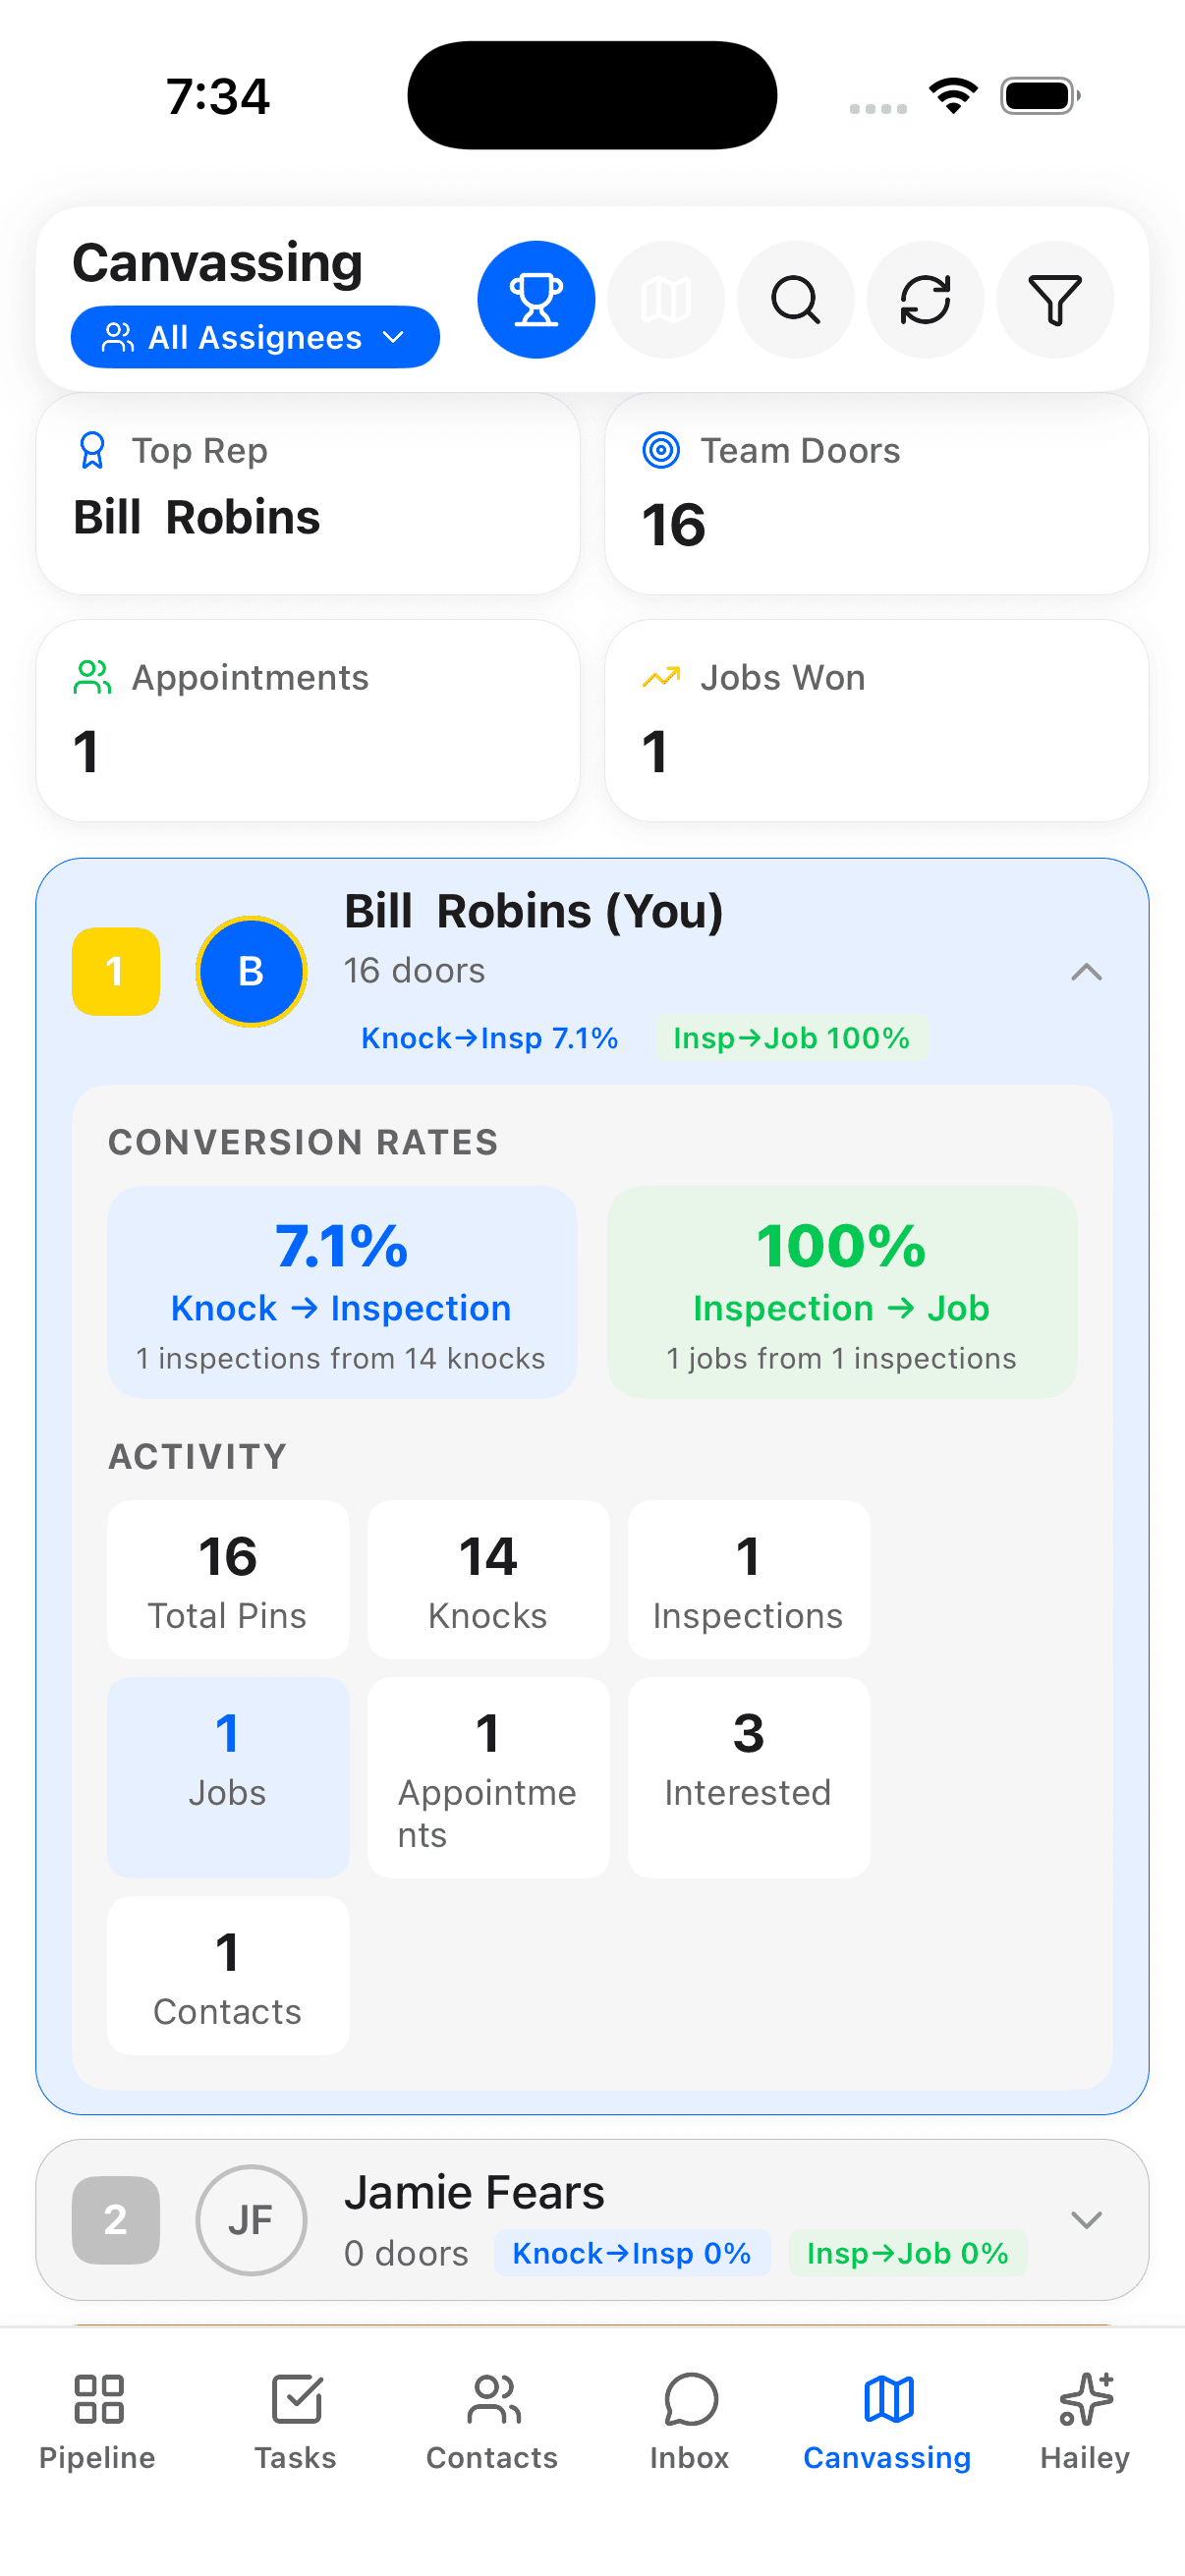Screen dimensions: 1185x2576
Task: Tap the '16 doors' text
Action: (415, 970)
